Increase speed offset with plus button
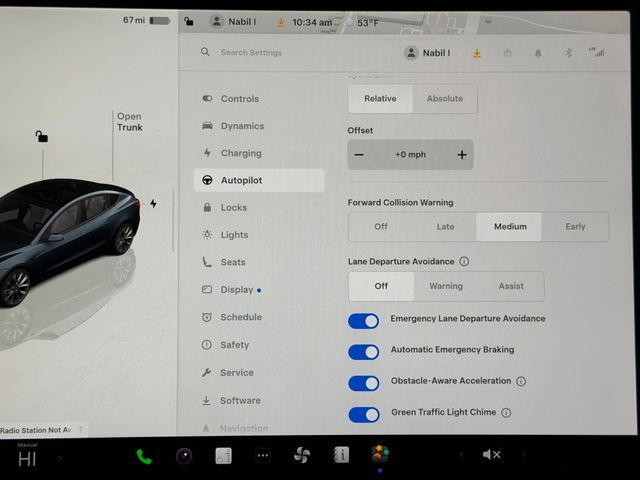The image size is (640, 480). coord(461,155)
